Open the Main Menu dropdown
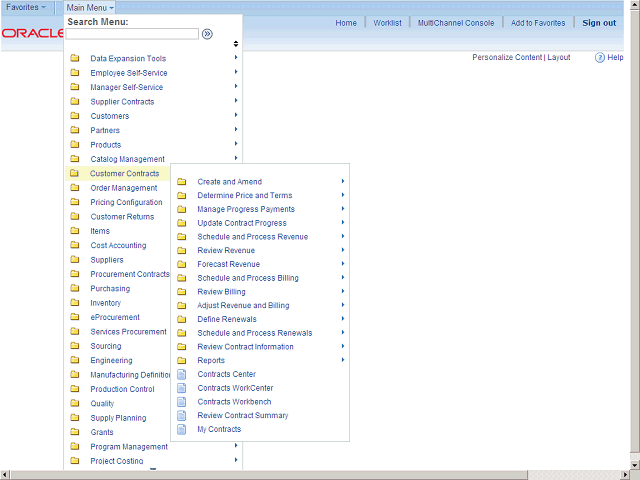This screenshot has height=480, width=640. point(90,7)
